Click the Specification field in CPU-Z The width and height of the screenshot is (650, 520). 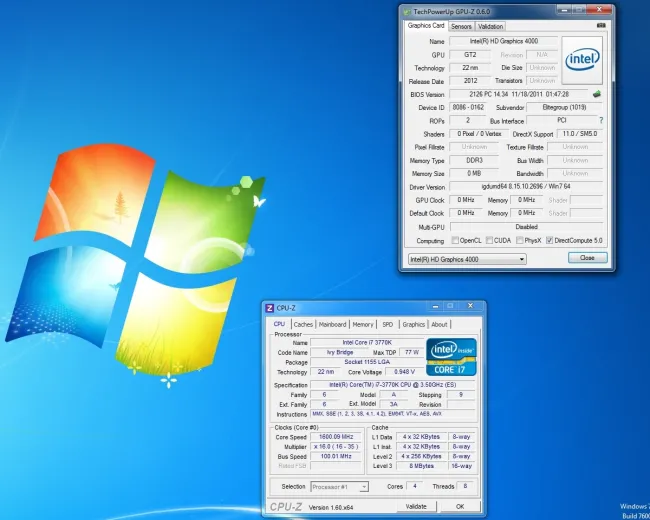tap(392, 385)
